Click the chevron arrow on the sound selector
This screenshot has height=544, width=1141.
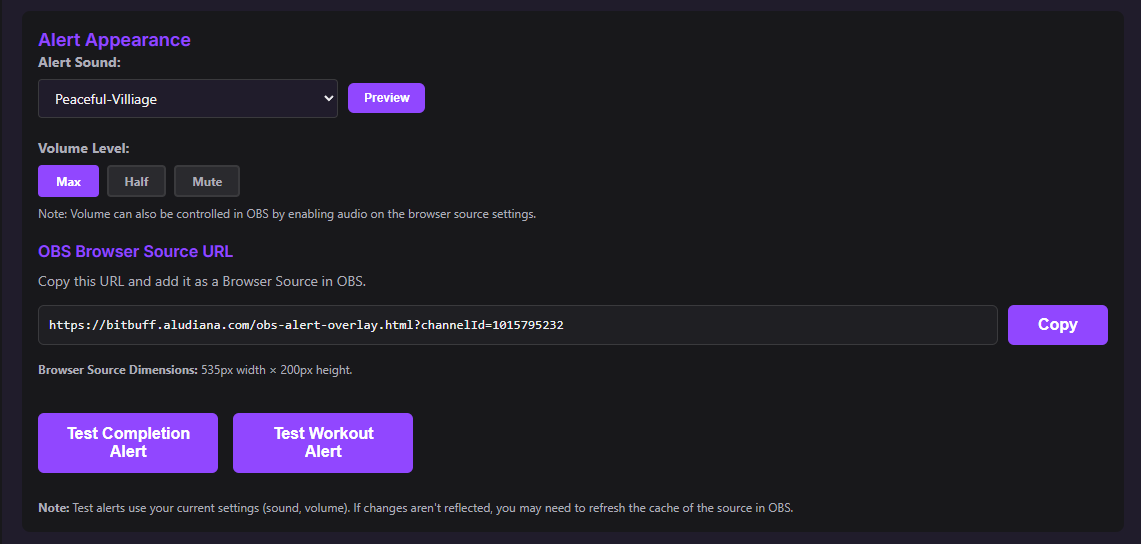[x=328, y=99]
